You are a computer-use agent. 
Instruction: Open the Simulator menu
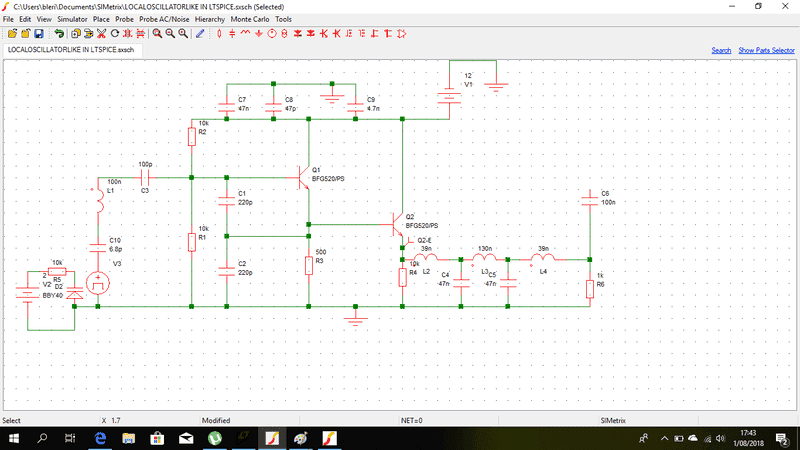click(71, 19)
